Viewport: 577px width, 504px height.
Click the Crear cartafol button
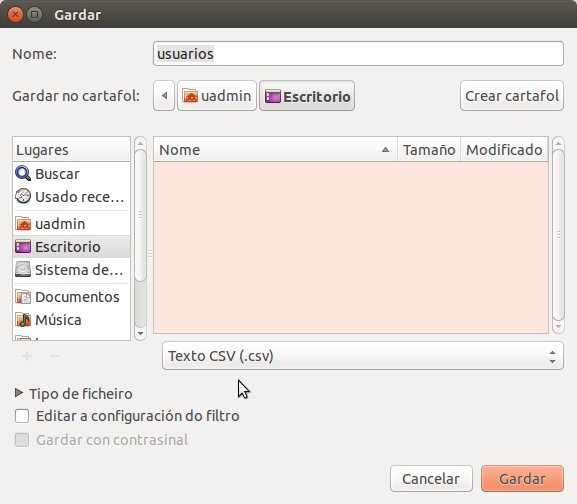(x=511, y=96)
